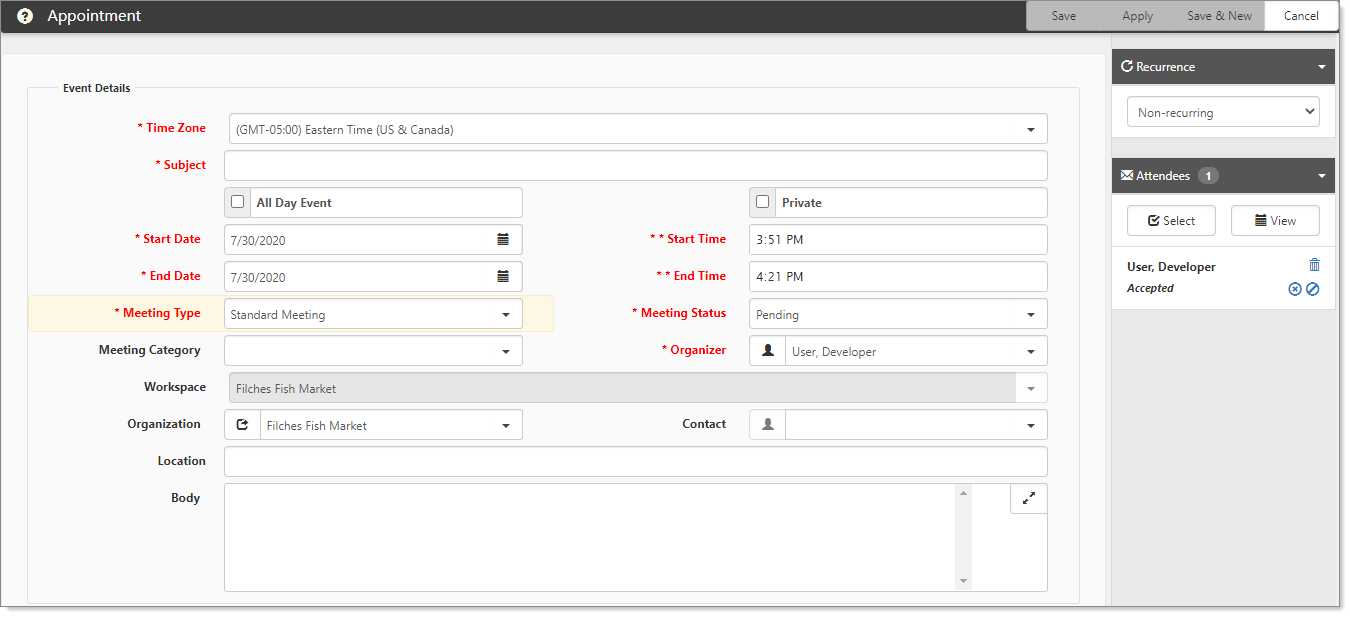
Task: Click the Body scrollbar down arrow
Action: click(x=964, y=581)
